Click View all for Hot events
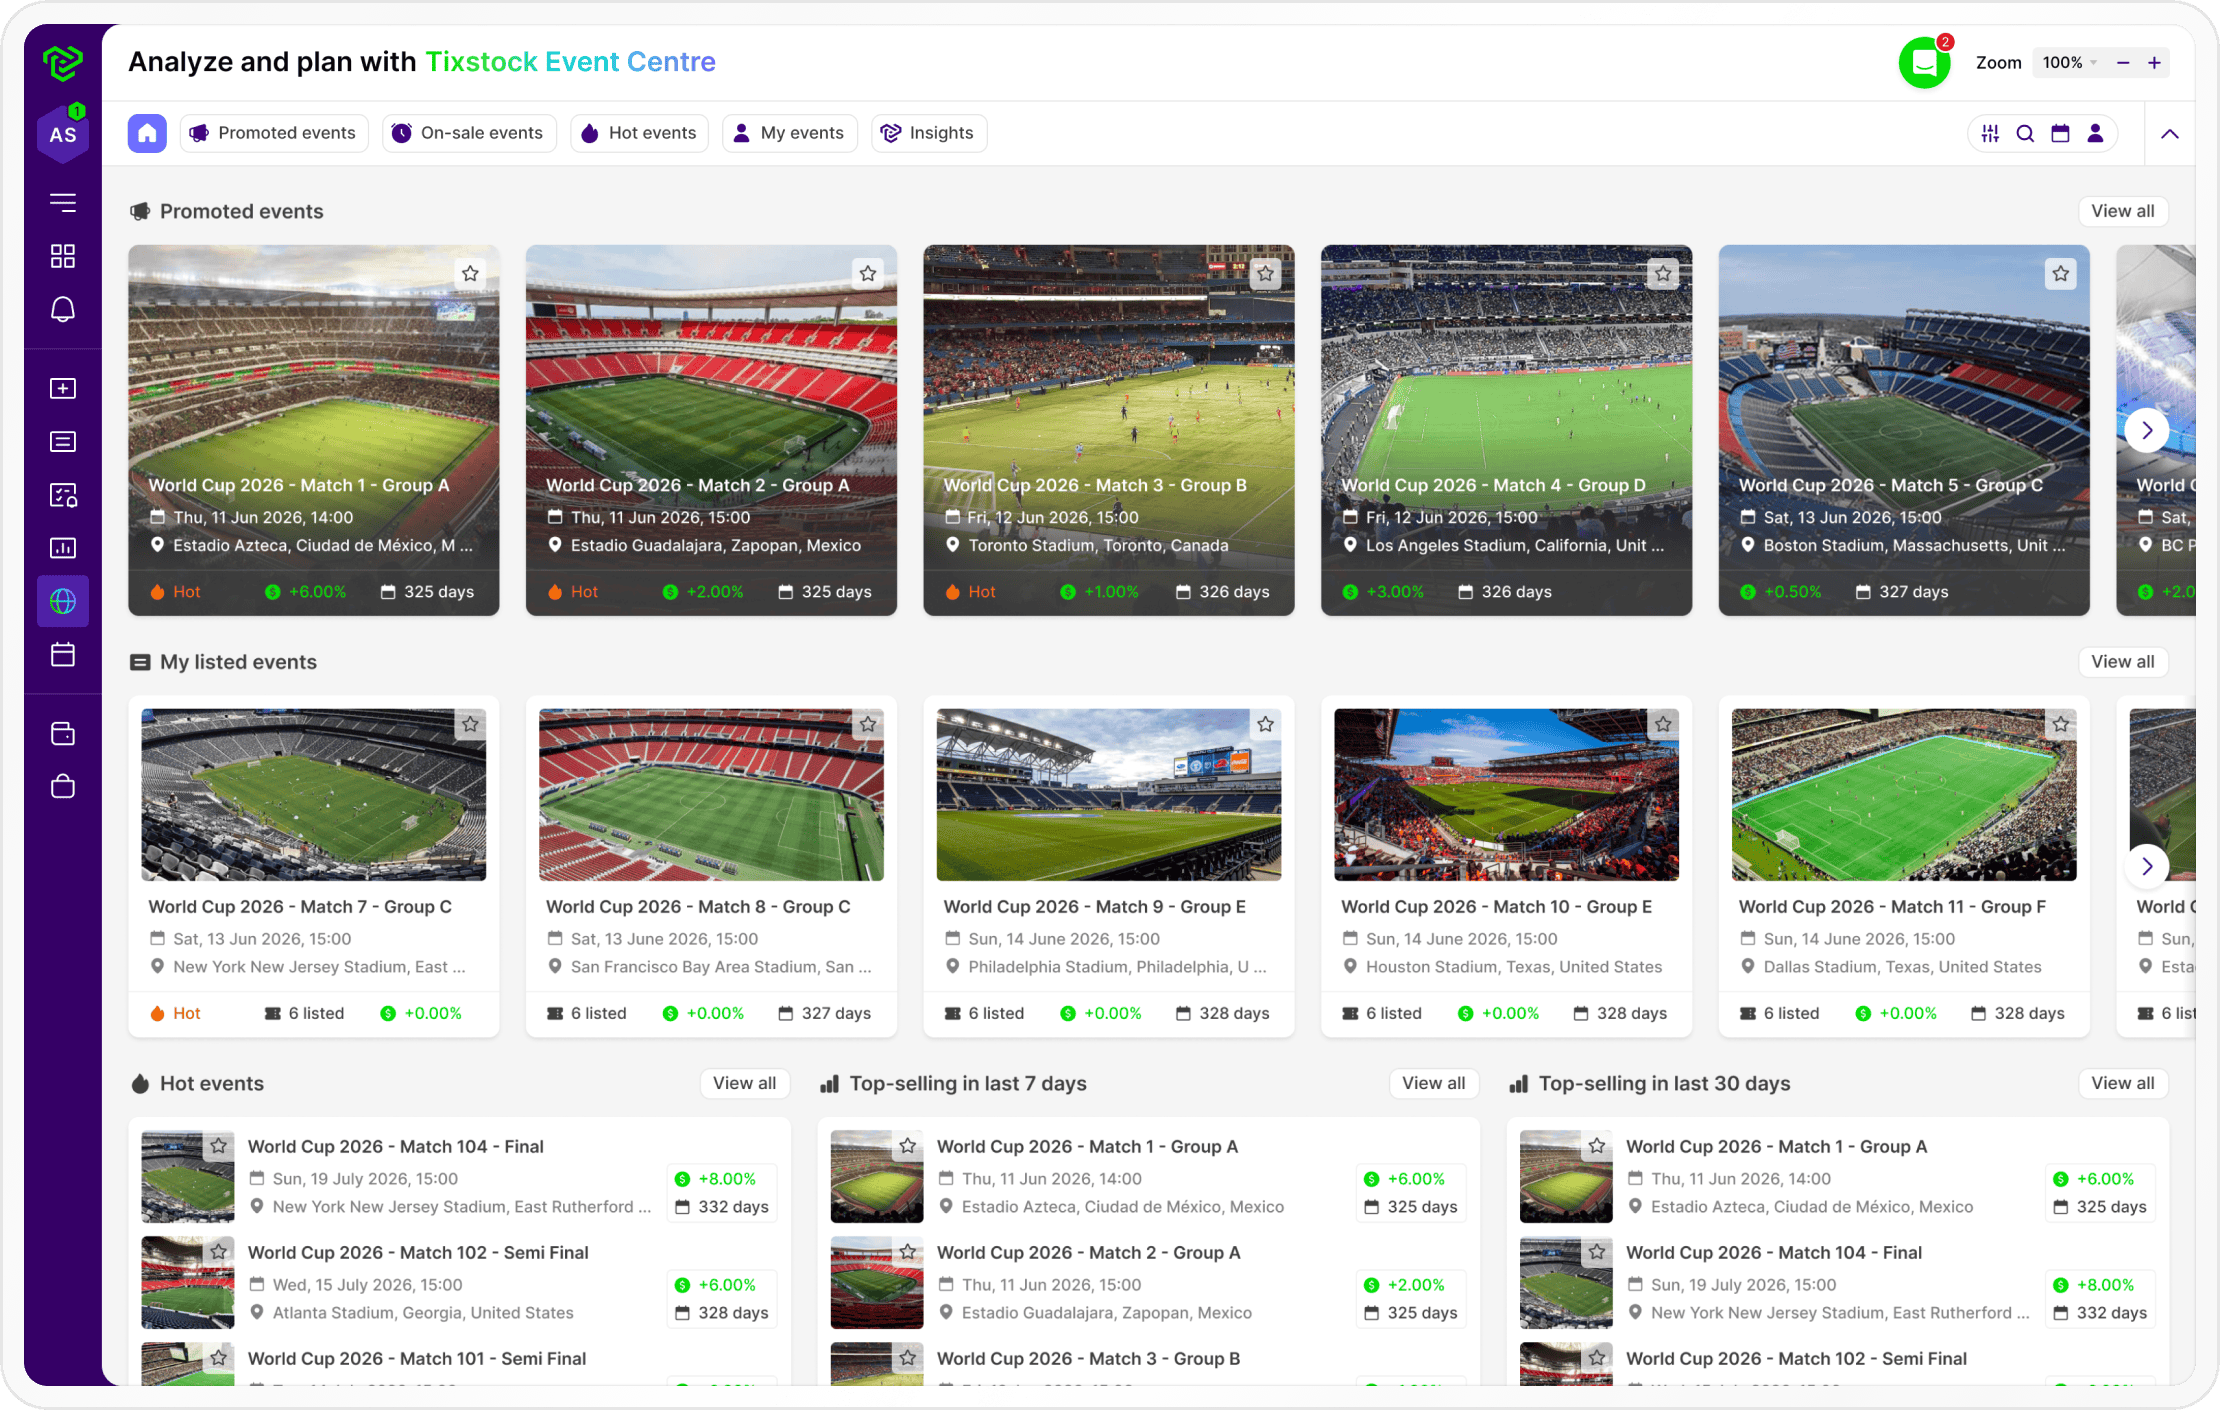2220x1410 pixels. click(x=744, y=1083)
